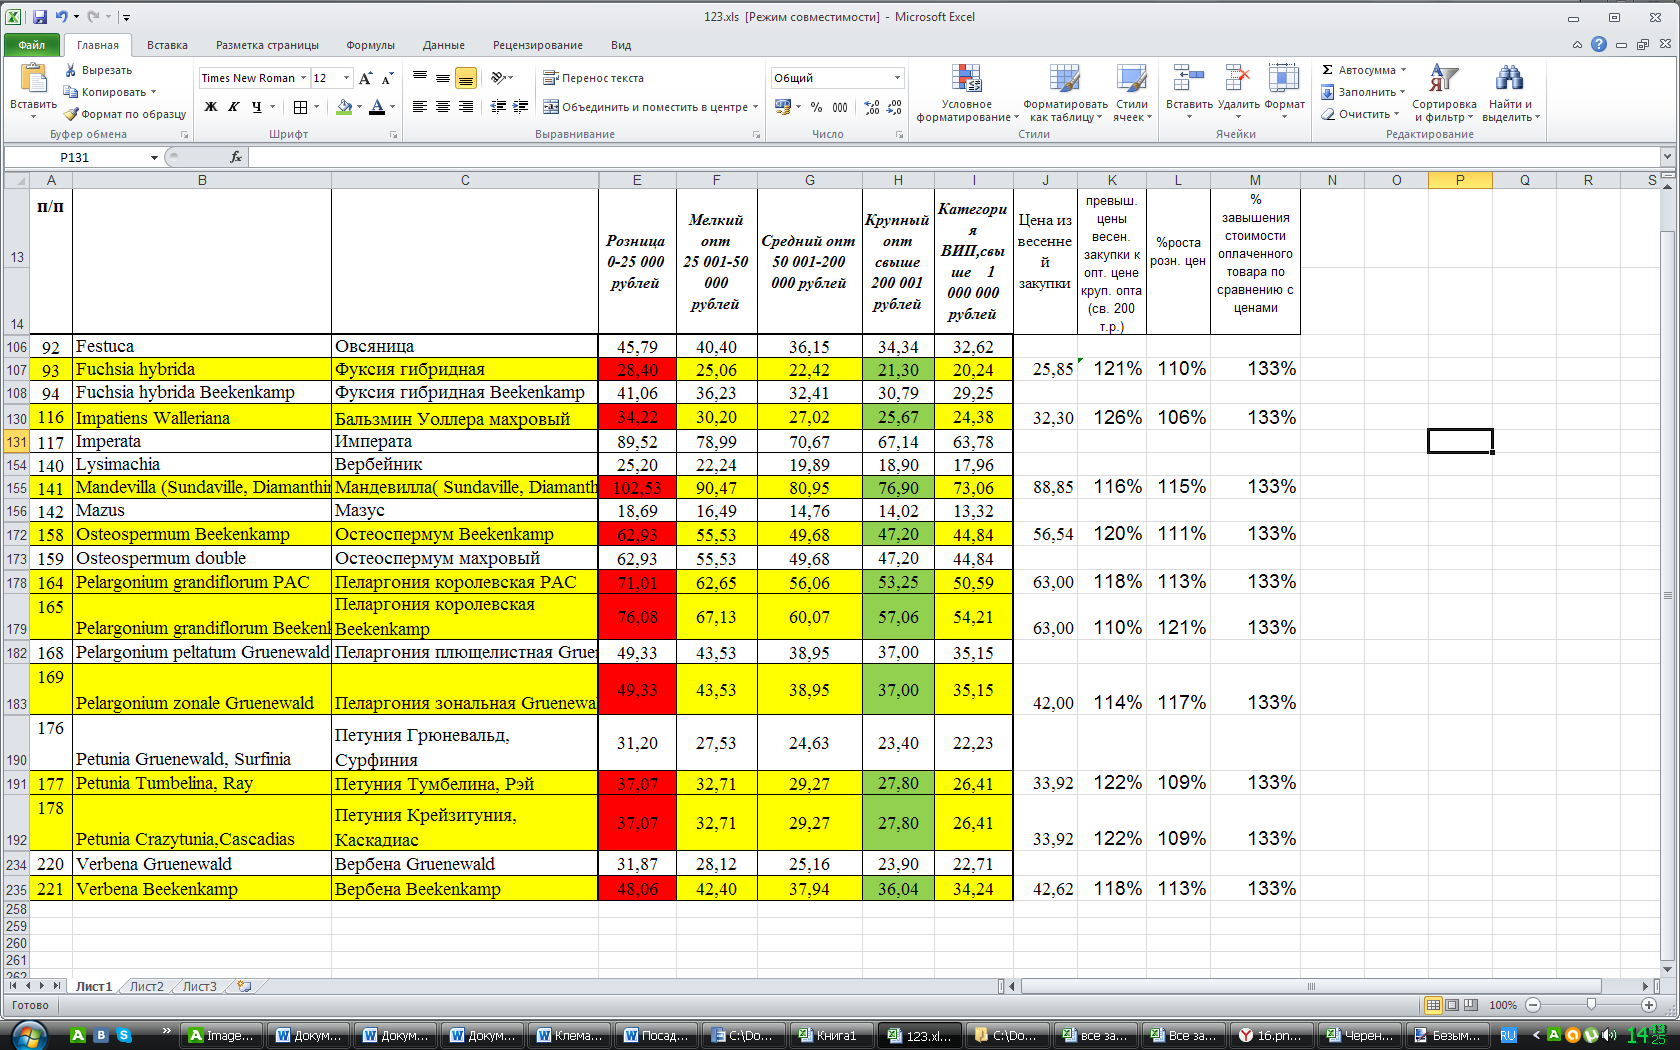Click the Insert Function fx icon

click(236, 157)
